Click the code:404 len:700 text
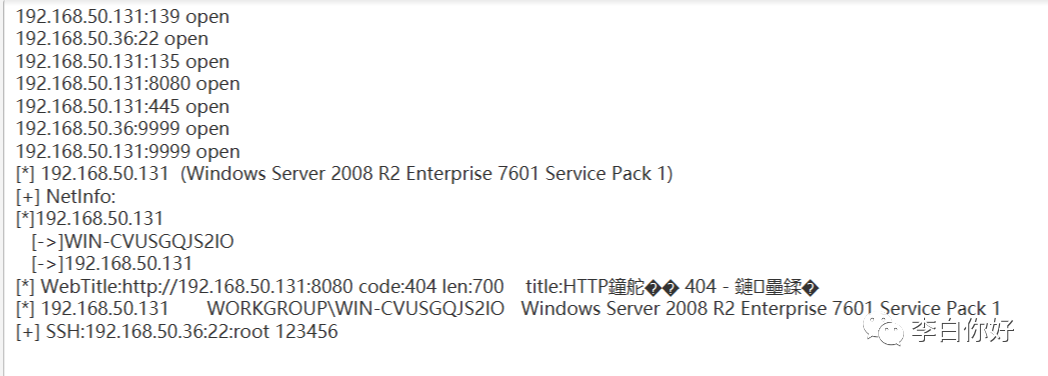Image resolution: width=1048 pixels, height=376 pixels. click(x=431, y=287)
